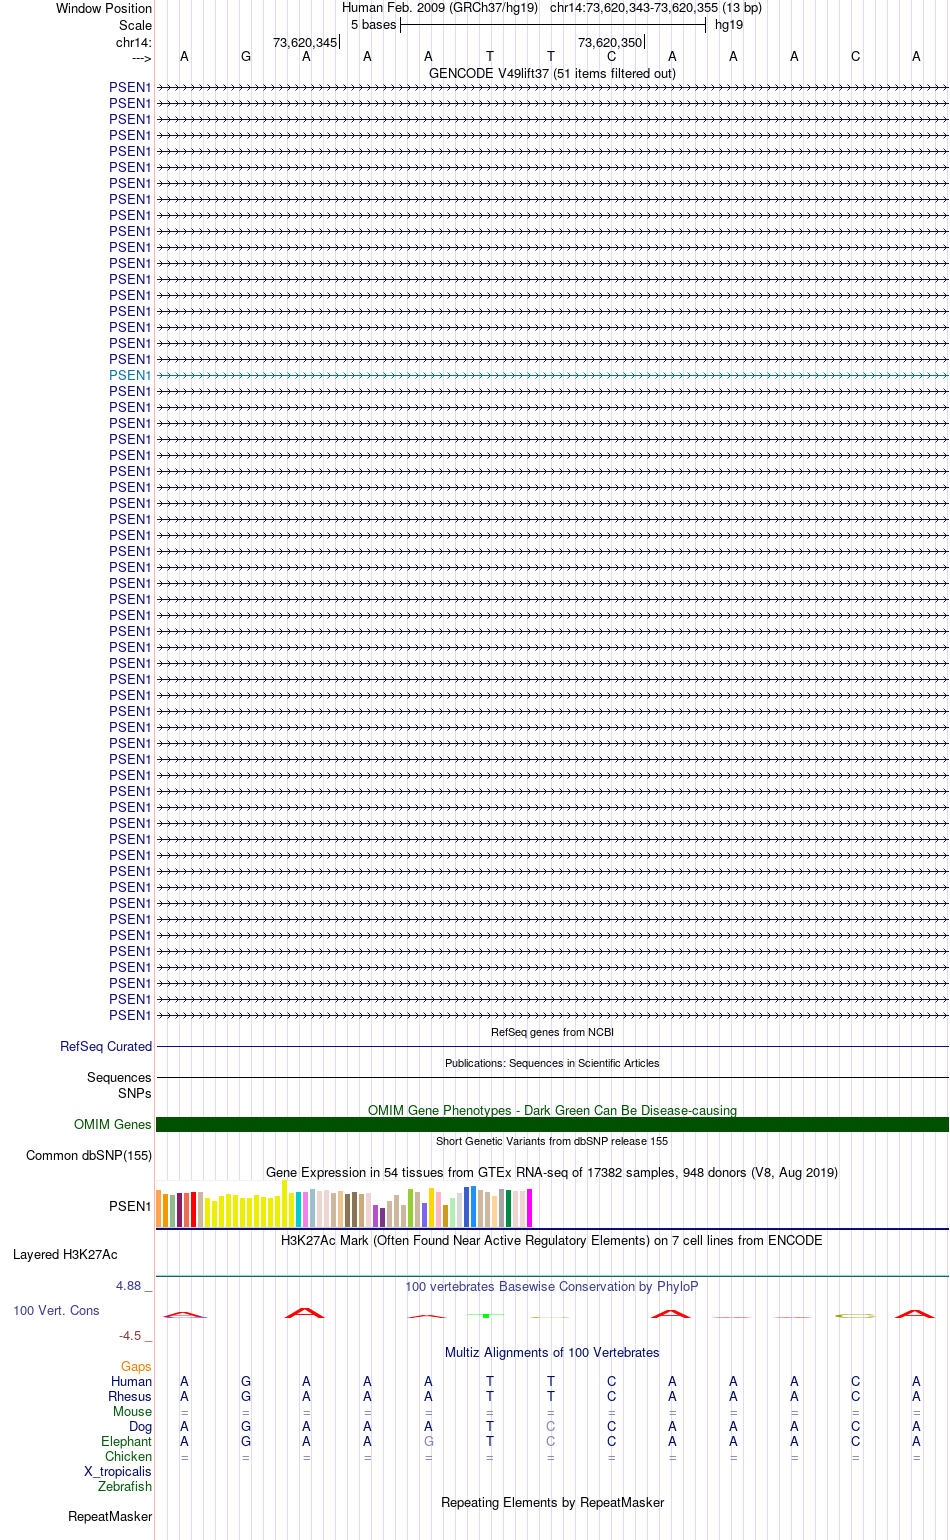Click the gray C in the Elephant row
Screen dimensions: 950x1540
[x=551, y=1442]
